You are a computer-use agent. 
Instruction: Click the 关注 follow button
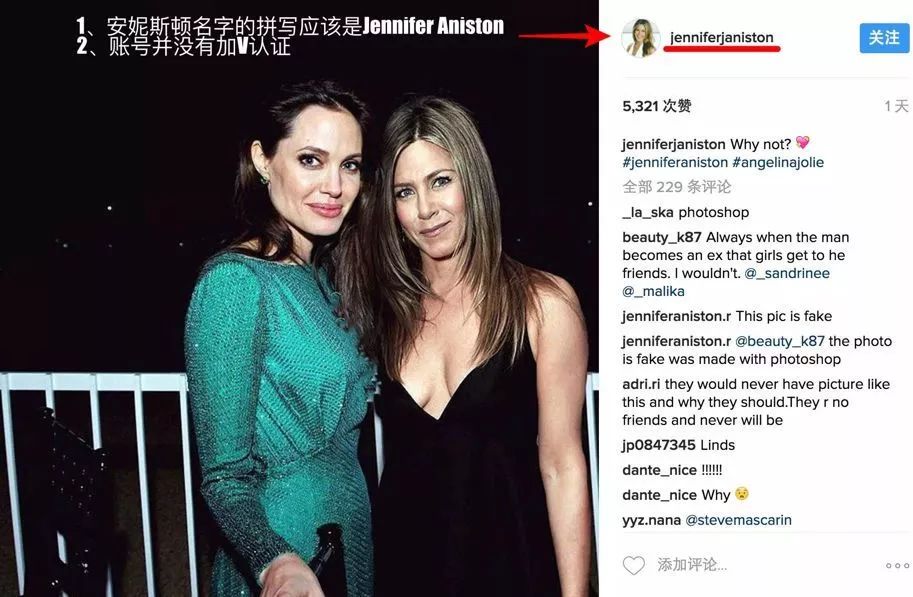[x=884, y=38]
